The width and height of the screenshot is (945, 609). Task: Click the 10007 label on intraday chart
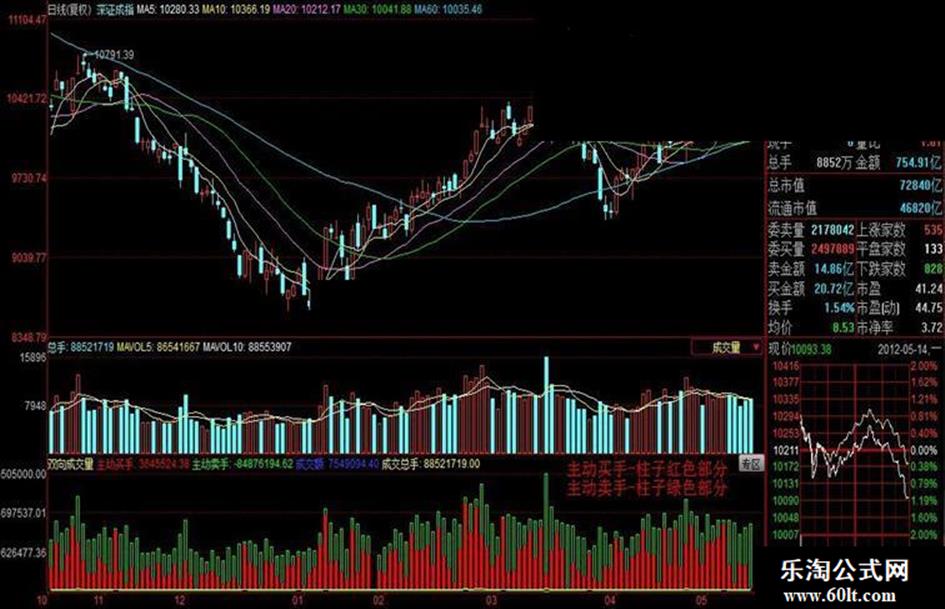pyautogui.click(x=785, y=535)
